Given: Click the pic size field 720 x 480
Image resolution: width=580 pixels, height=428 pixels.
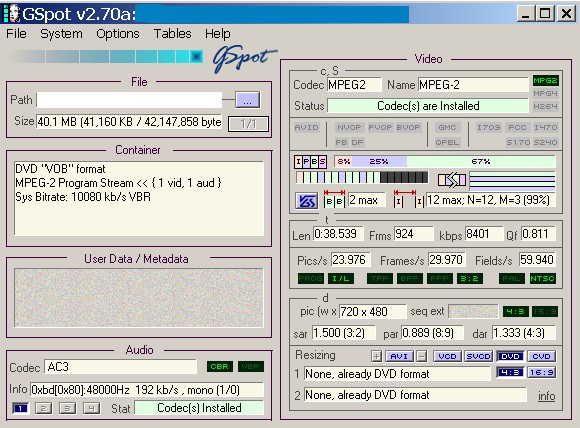Looking at the screenshot, I should pyautogui.click(x=372, y=312).
